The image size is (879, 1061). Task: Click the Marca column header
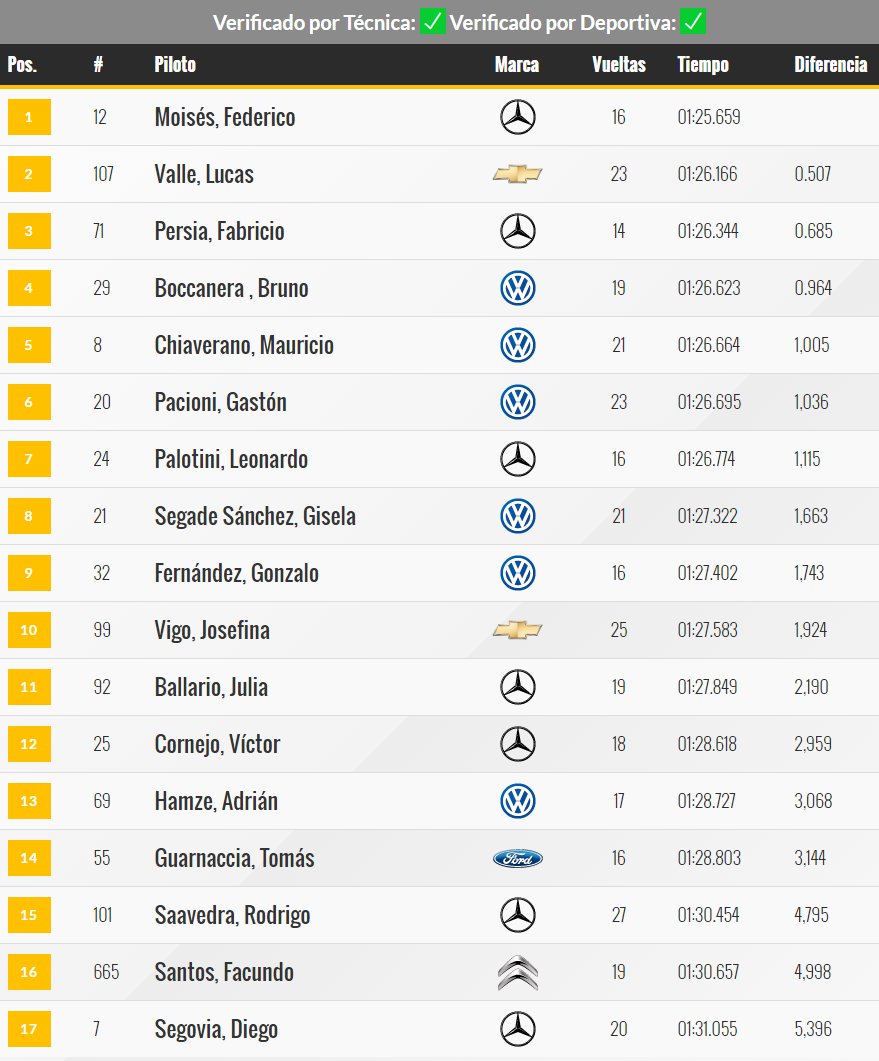pyautogui.click(x=517, y=64)
